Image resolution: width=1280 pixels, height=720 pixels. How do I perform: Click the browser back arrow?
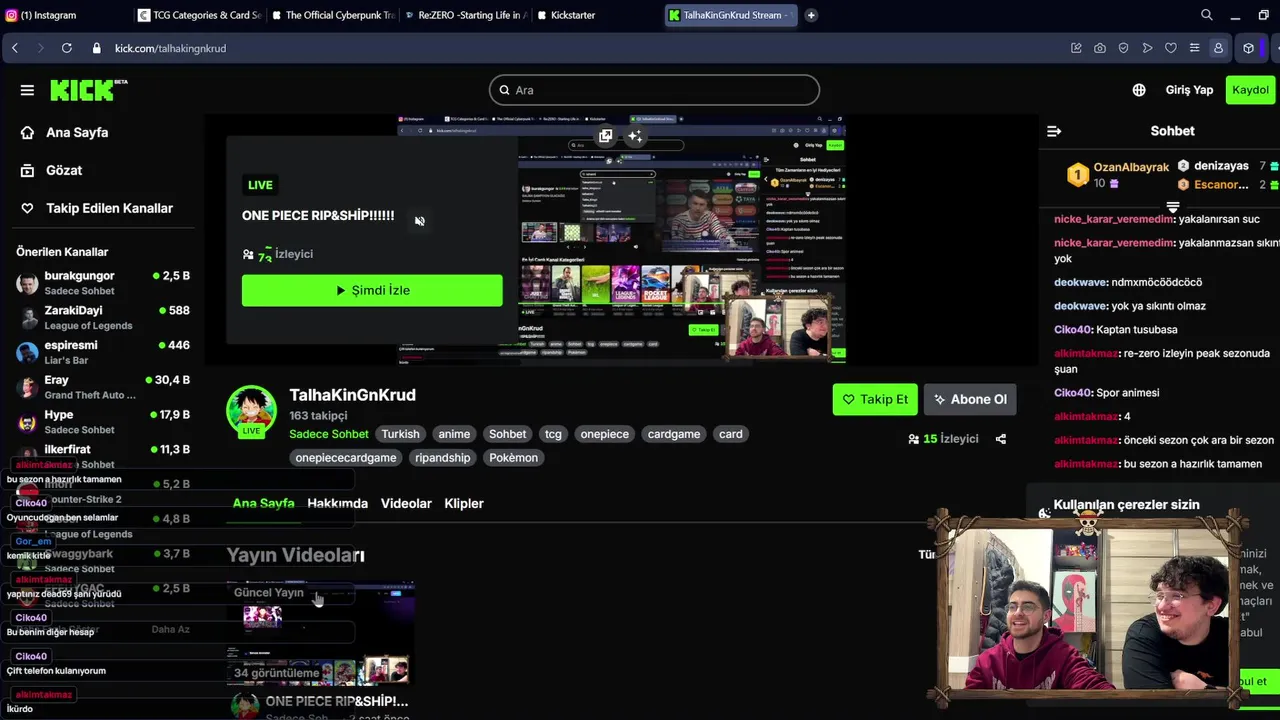click(15, 48)
